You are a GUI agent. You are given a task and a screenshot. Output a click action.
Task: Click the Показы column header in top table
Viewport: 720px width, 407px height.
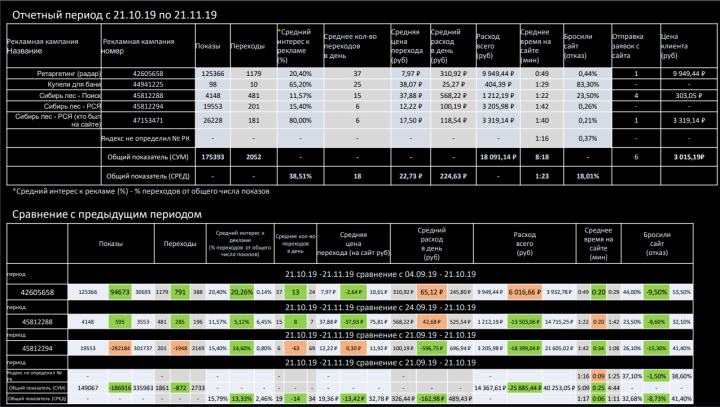tap(208, 46)
